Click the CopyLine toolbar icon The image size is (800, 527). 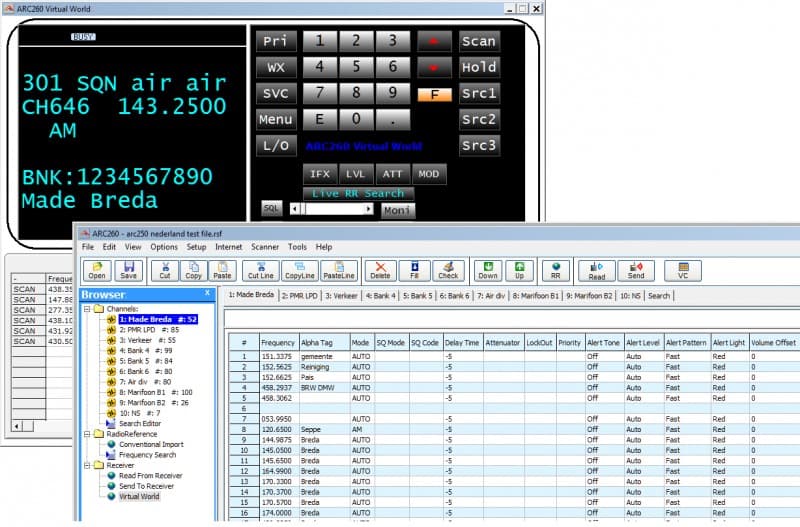[299, 270]
